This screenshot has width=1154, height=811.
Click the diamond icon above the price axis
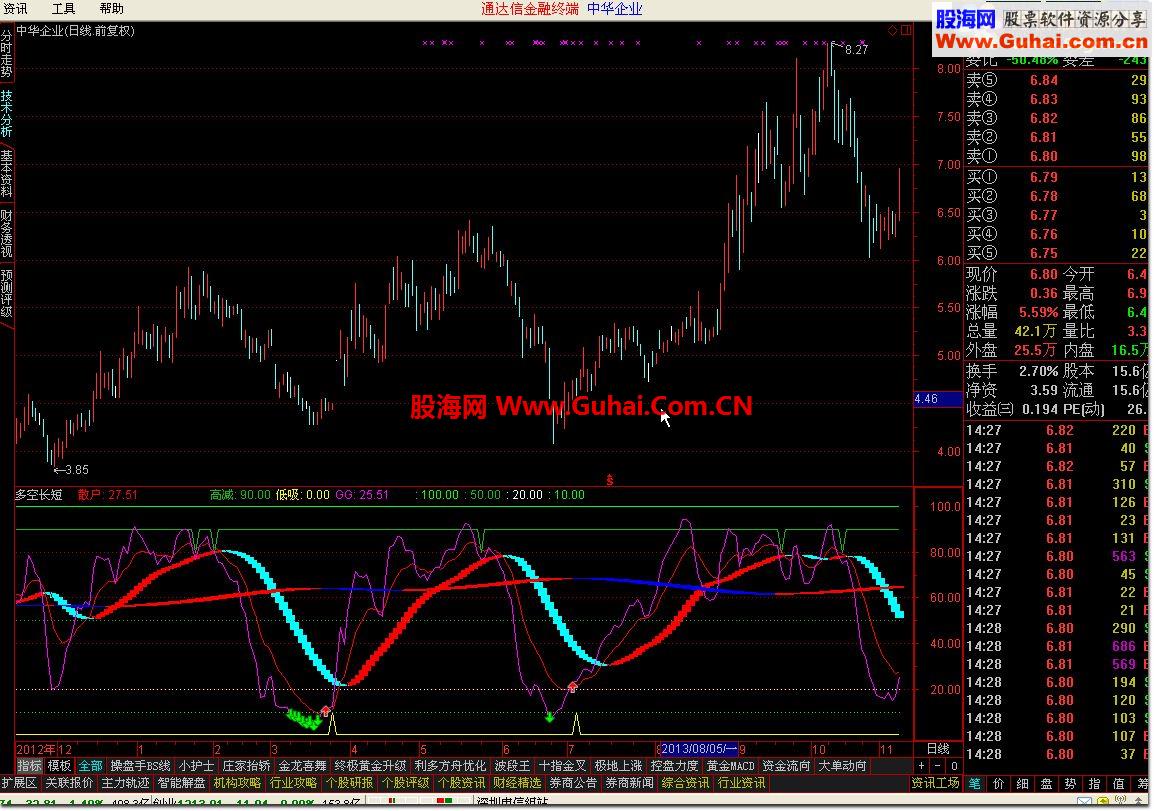pyautogui.click(x=892, y=30)
